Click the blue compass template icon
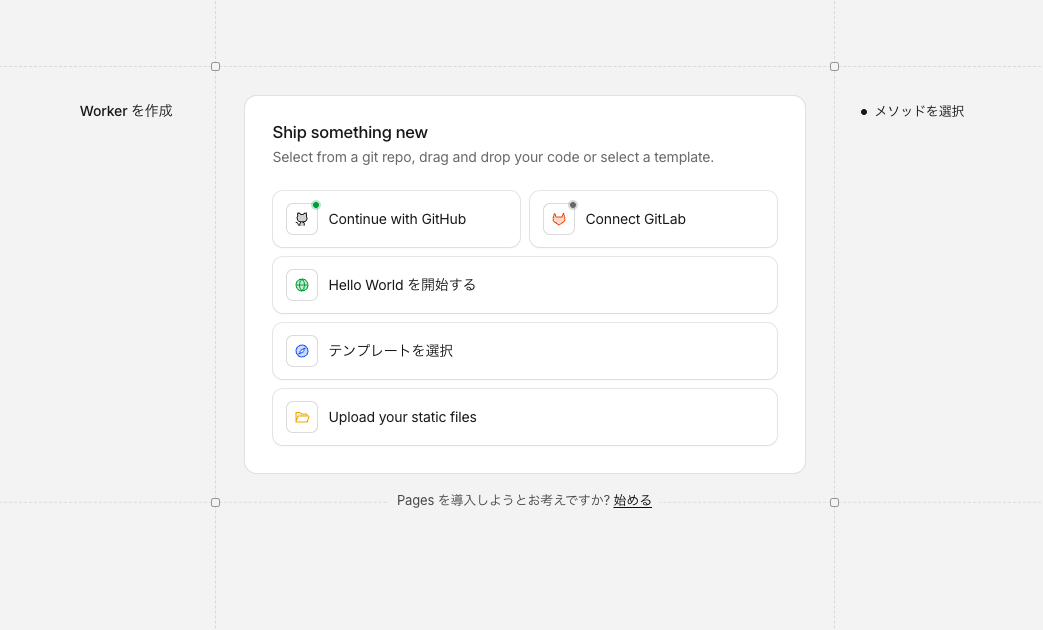Screen dimensions: 1043x630 [302, 351]
